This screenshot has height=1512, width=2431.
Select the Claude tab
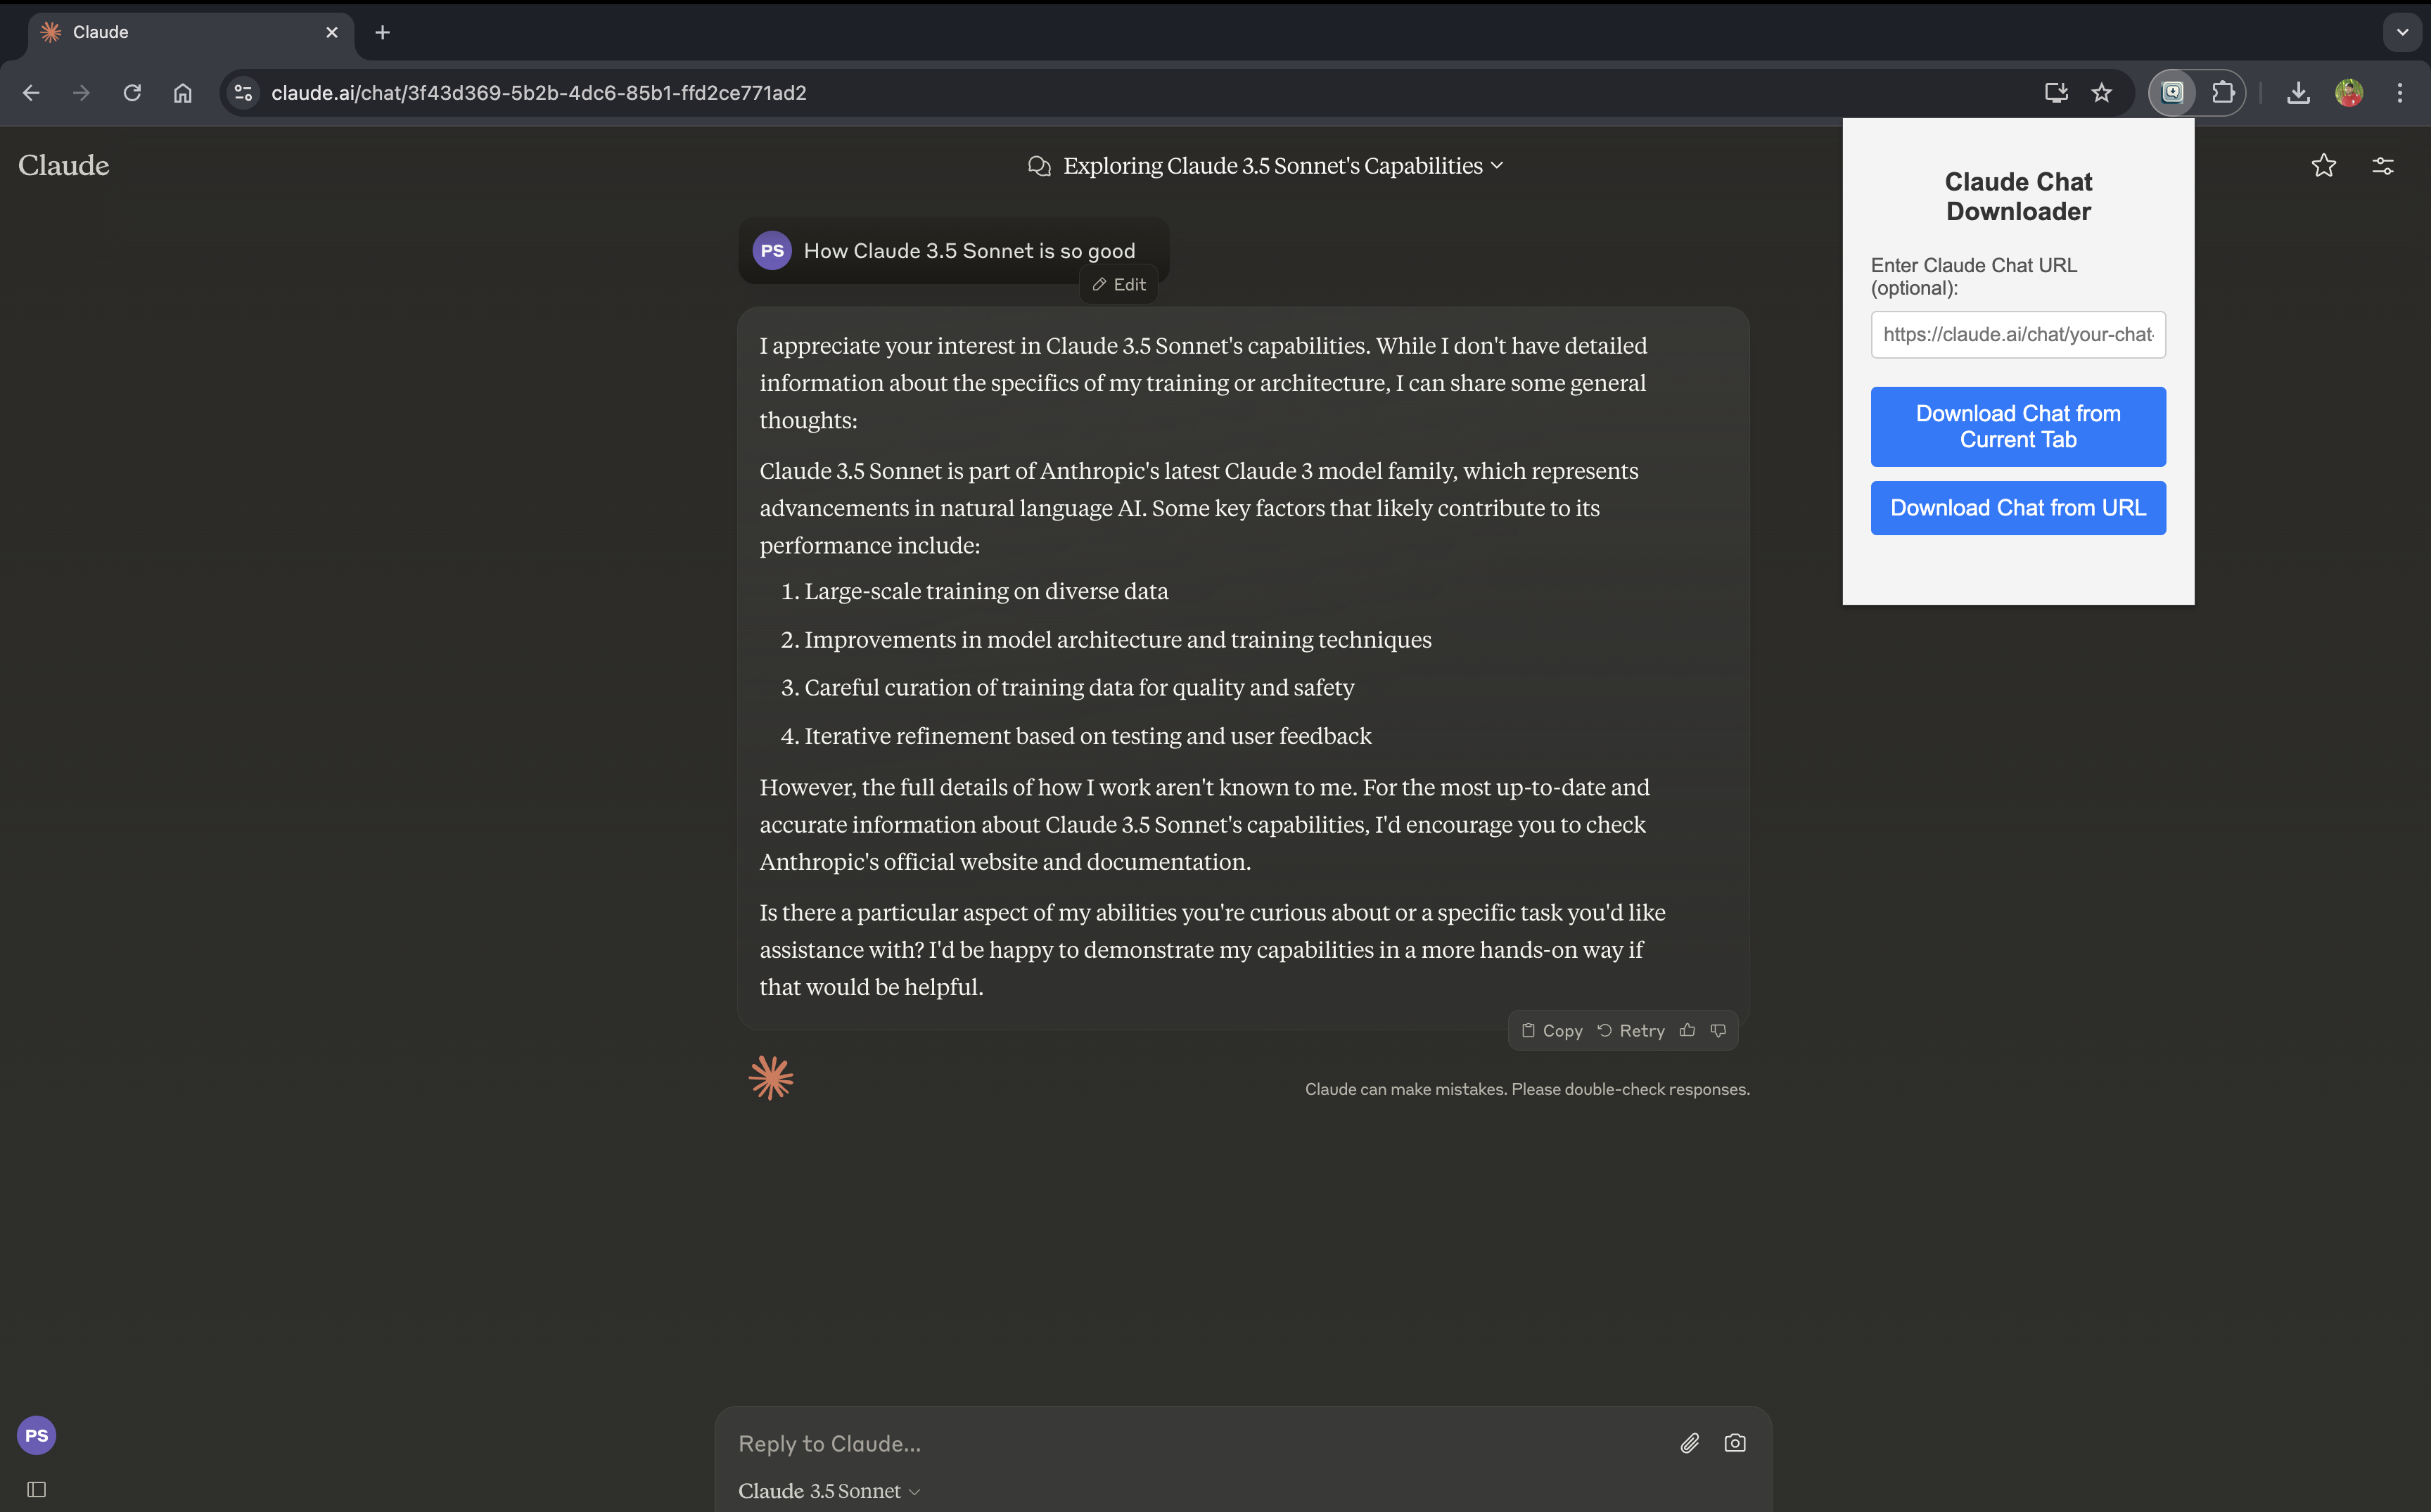[190, 33]
